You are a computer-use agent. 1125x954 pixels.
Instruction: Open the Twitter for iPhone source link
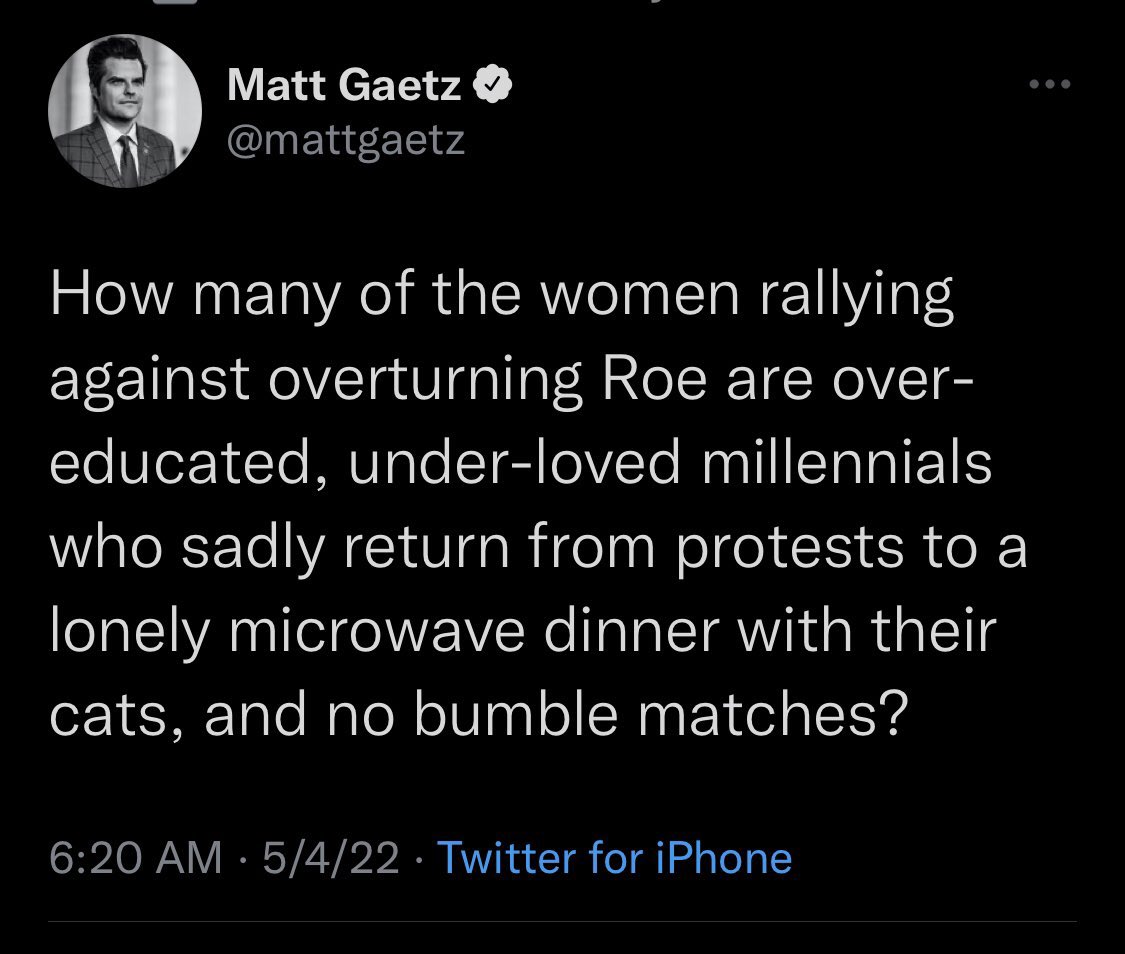(x=614, y=858)
